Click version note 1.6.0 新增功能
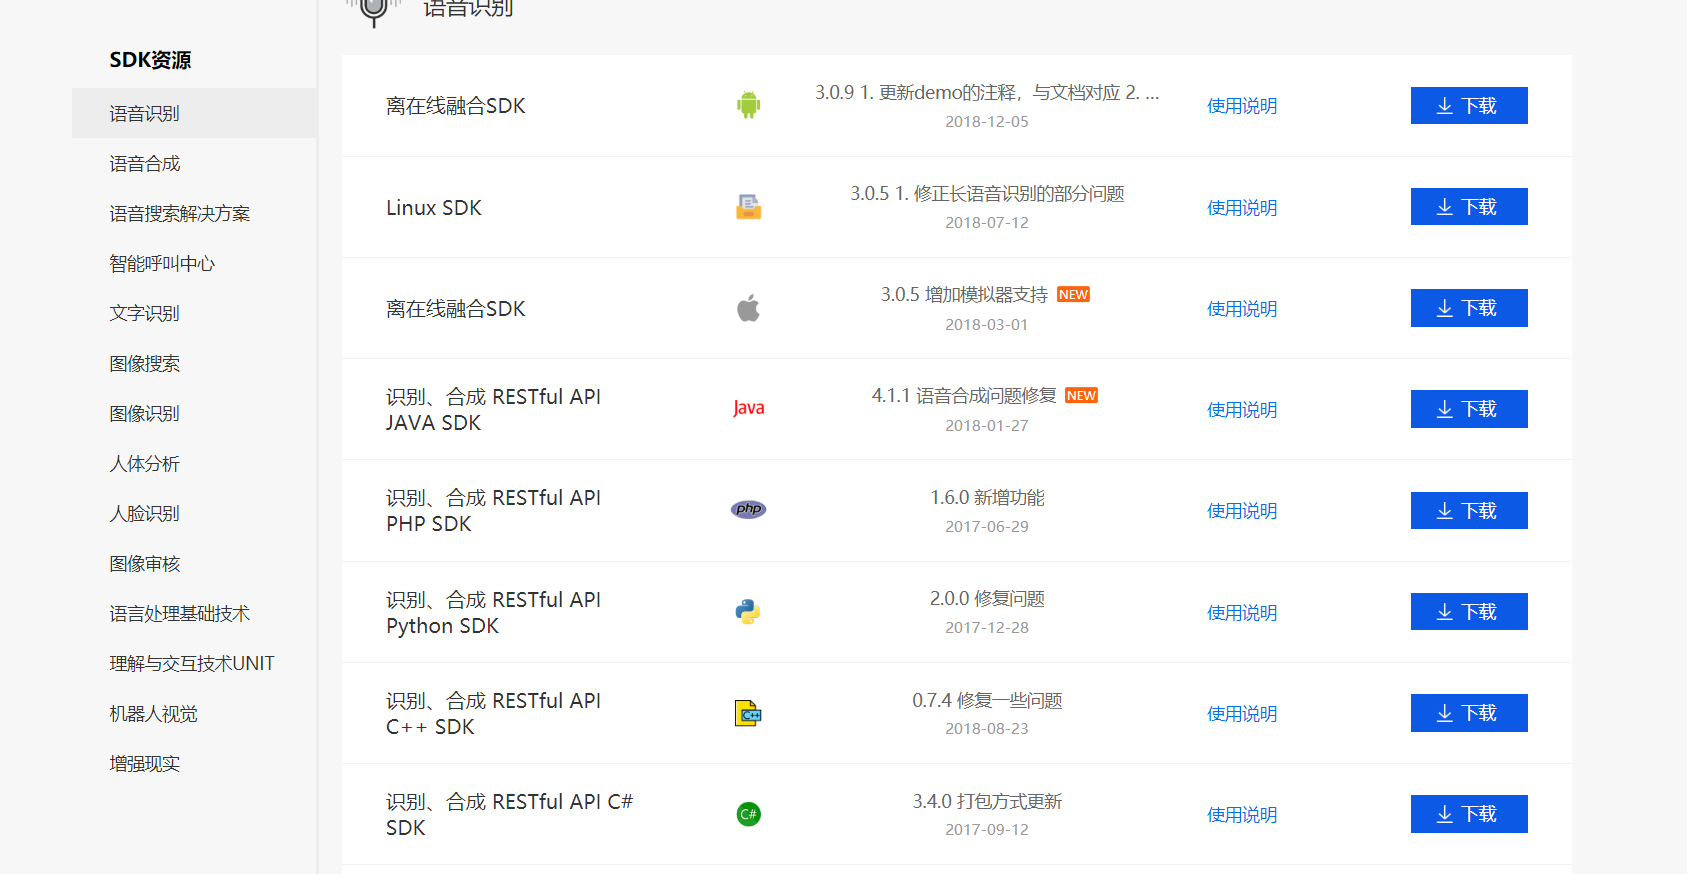Screen dimensions: 1687x874 click(987, 498)
